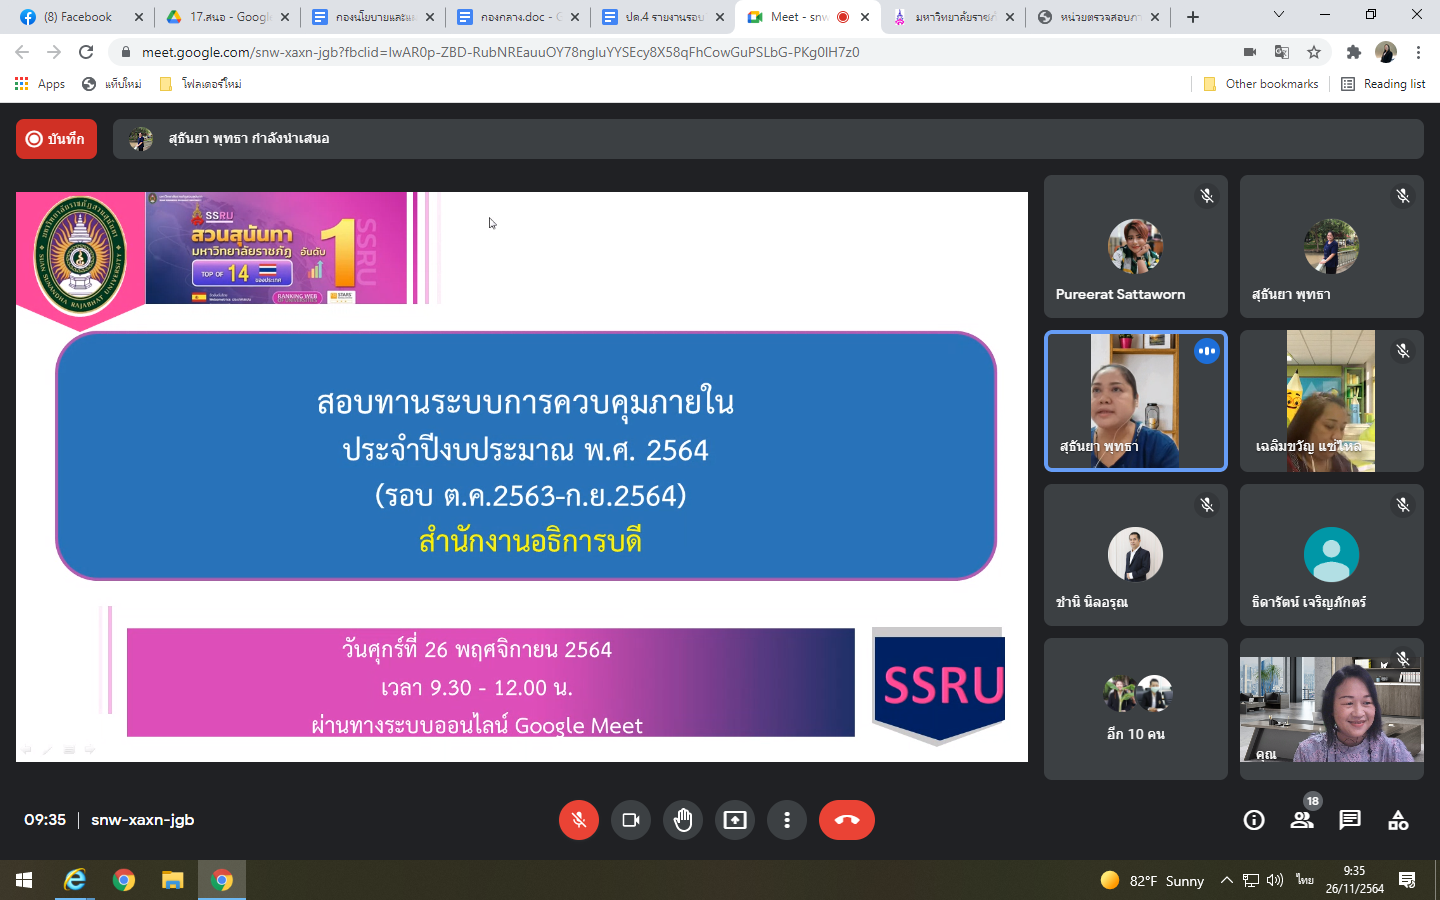Viewport: 1440px width, 900px height.
Task: Open the three-dot More options menu
Action: [x=787, y=820]
